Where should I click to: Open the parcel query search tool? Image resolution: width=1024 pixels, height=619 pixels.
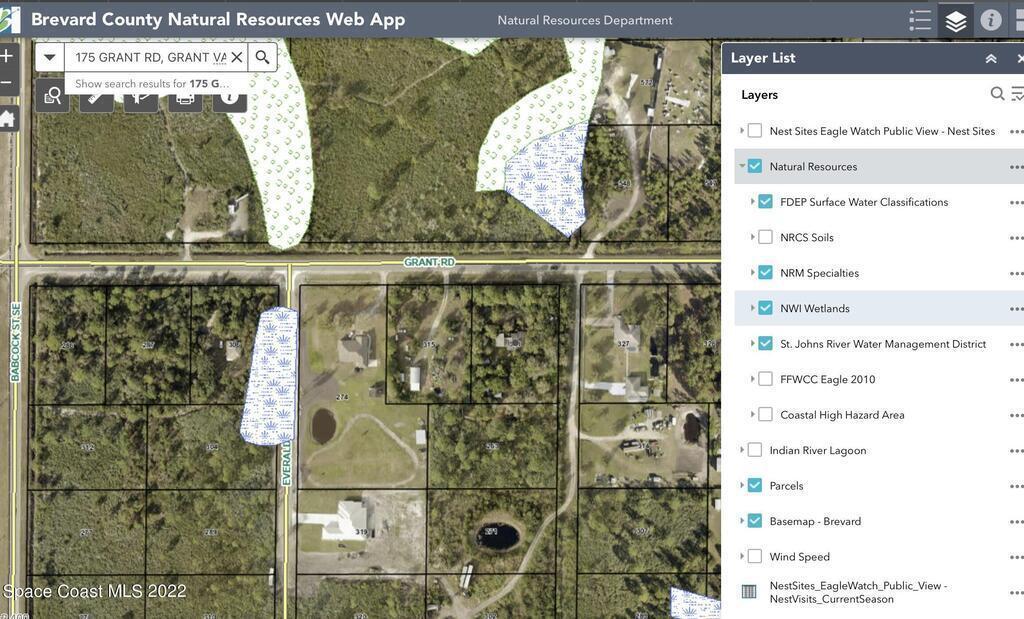tap(53, 97)
